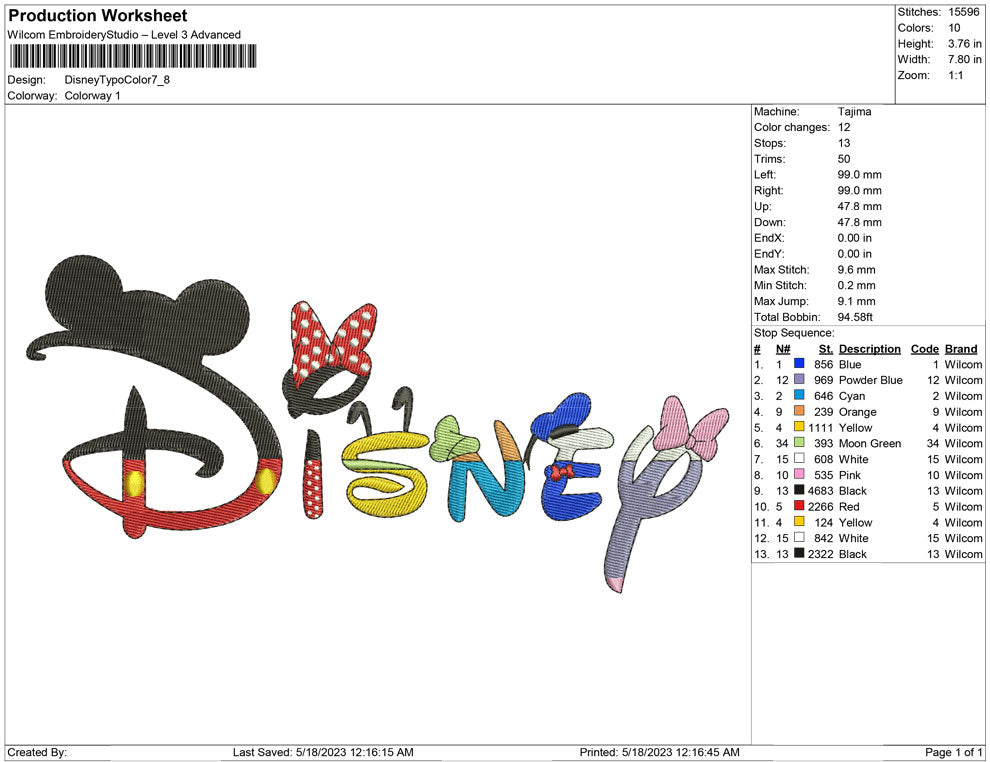The image size is (990, 762).
Task: Click the "Stops:" value 13
Action: coord(844,143)
